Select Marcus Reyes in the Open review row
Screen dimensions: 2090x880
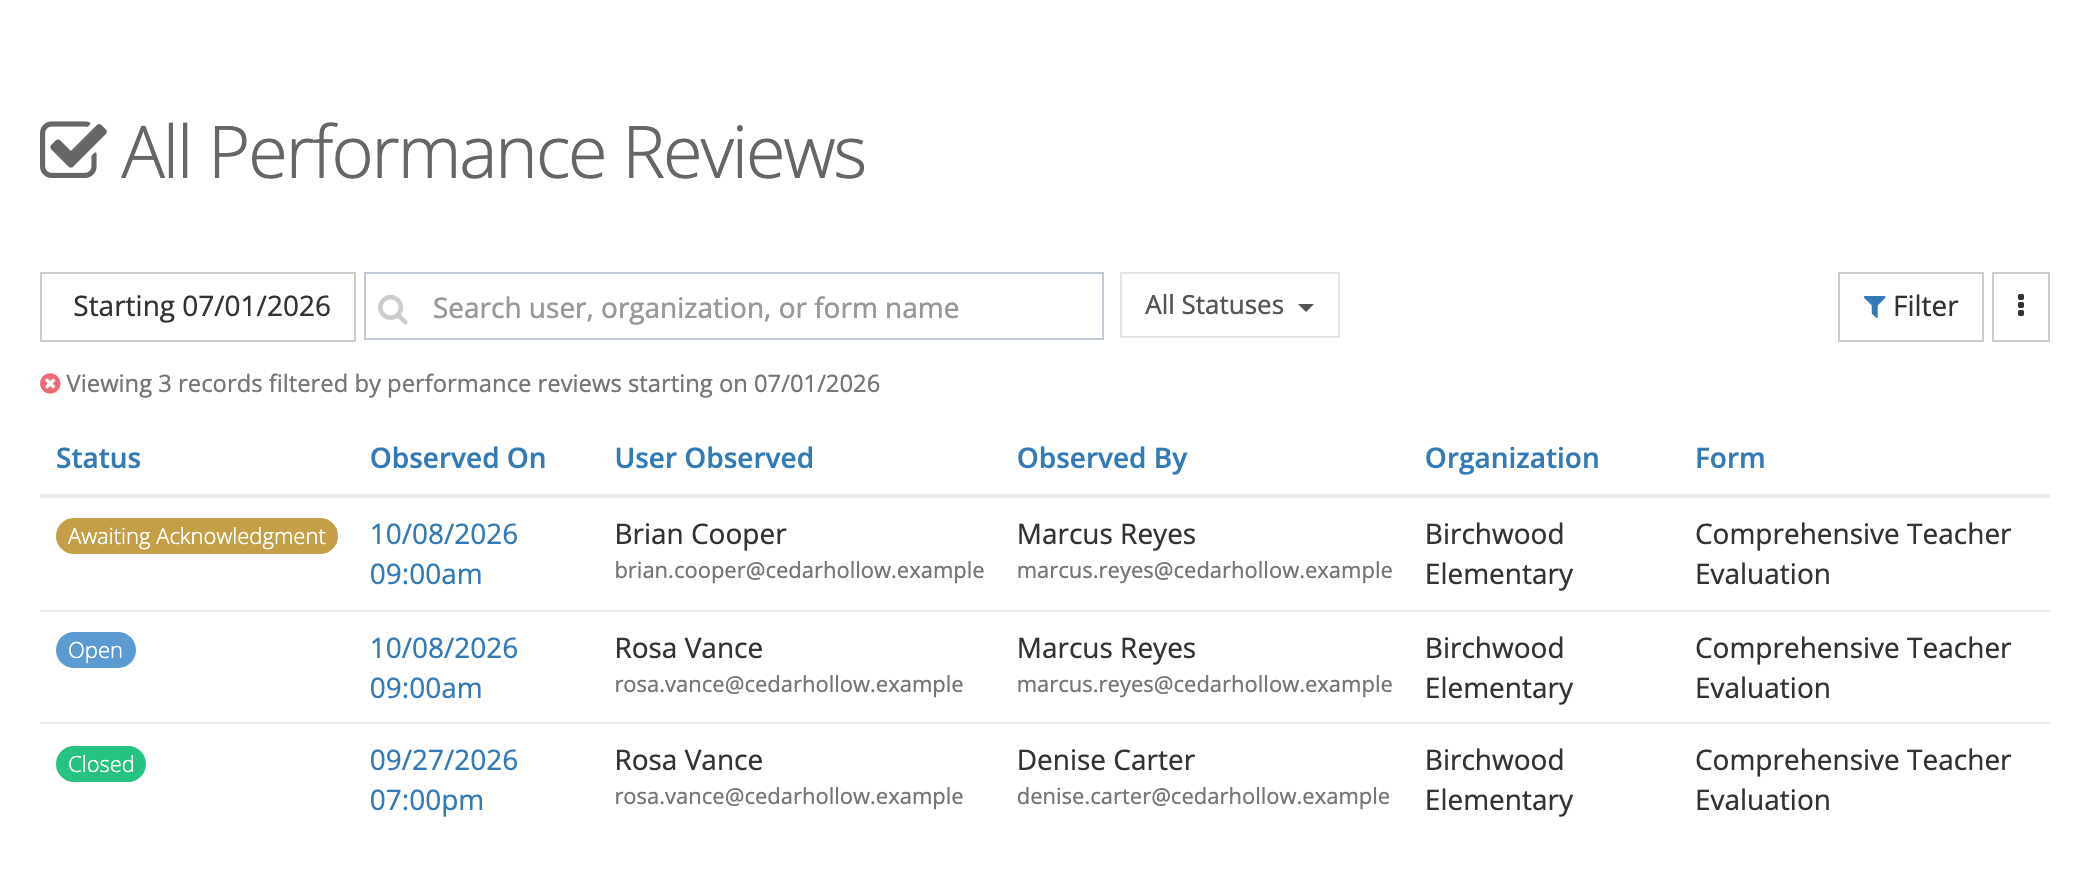(x=1106, y=648)
